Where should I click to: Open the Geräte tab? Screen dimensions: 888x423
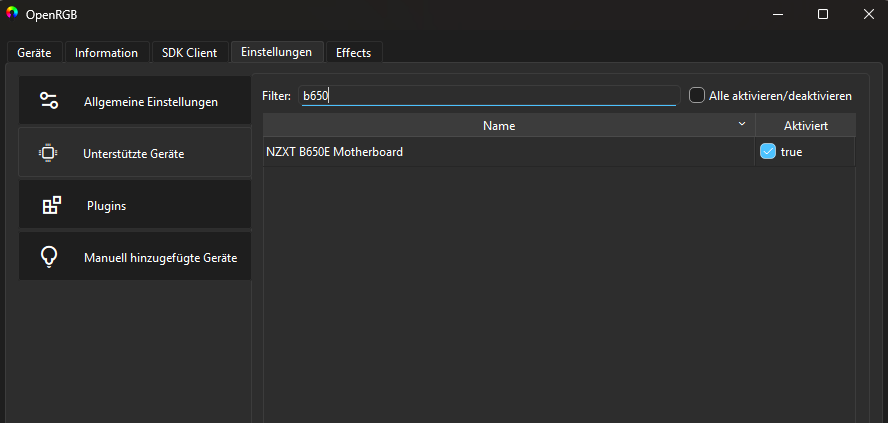[x=35, y=53]
